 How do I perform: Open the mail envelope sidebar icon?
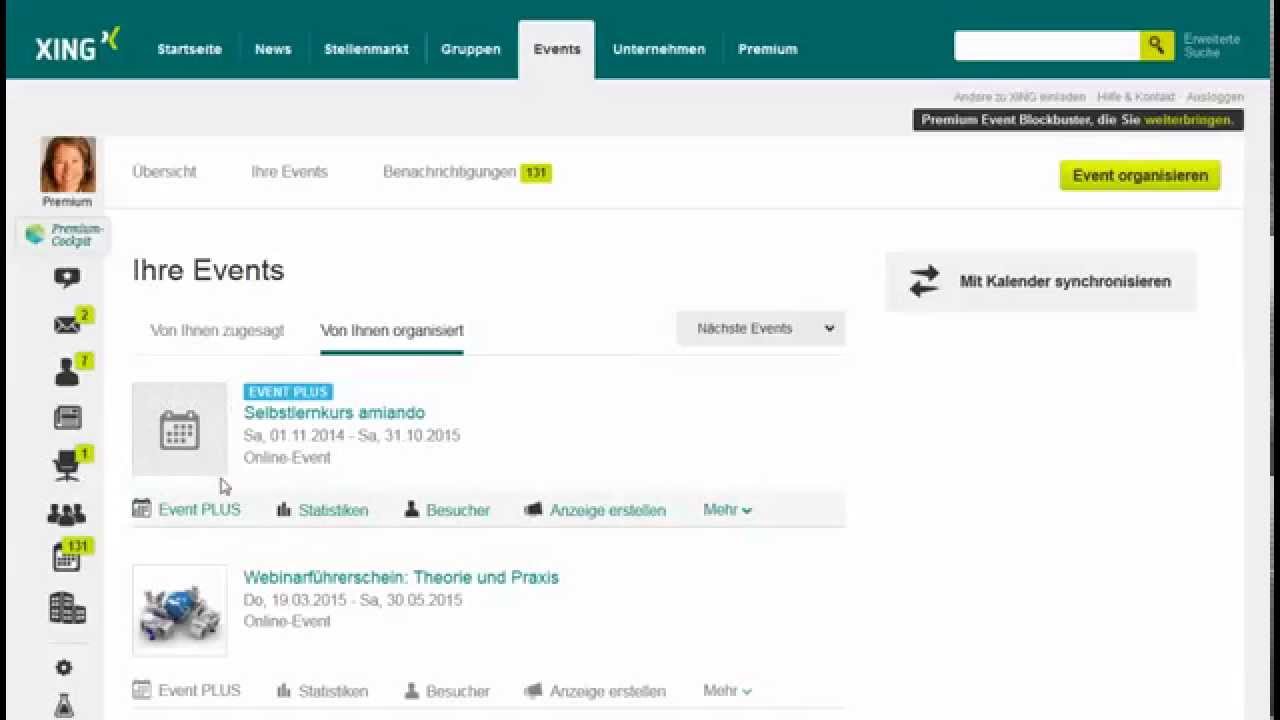[x=67, y=325]
